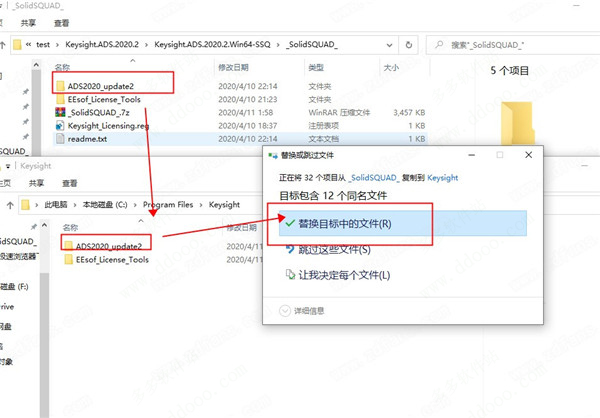600x418 pixels.
Task: Click folder icon in Keysight address bar
Action: coord(25,205)
